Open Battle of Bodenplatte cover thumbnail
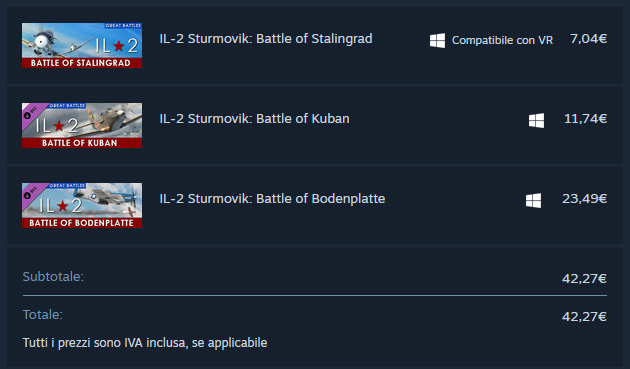The height and width of the screenshot is (369, 630). click(x=82, y=205)
